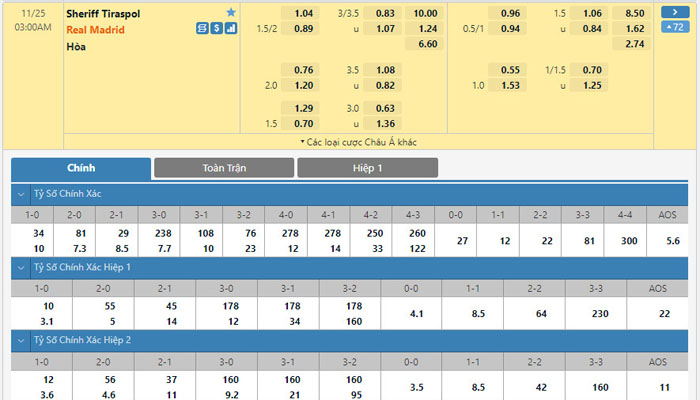Viewport: 700px width, 400px height.
Task: Click first-half 1-0 odds 3.1
Action: tap(46, 321)
